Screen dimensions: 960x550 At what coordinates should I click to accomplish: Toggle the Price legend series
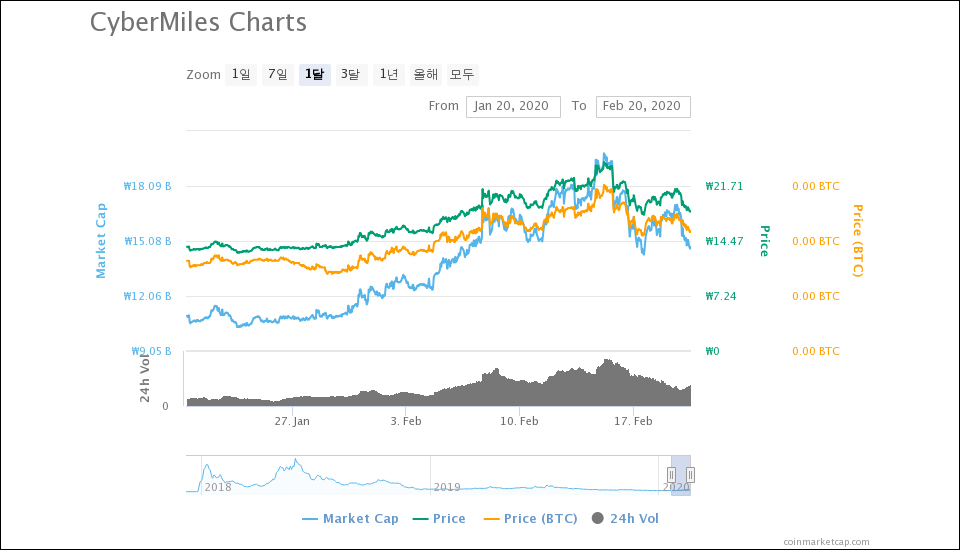[439, 519]
